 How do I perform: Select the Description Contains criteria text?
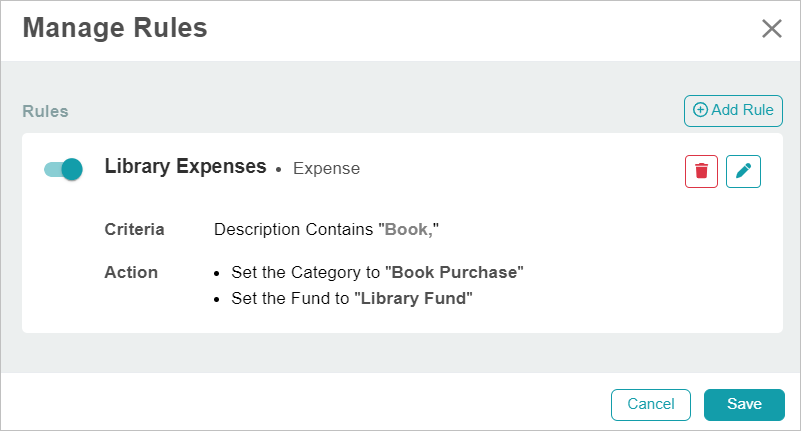click(326, 229)
